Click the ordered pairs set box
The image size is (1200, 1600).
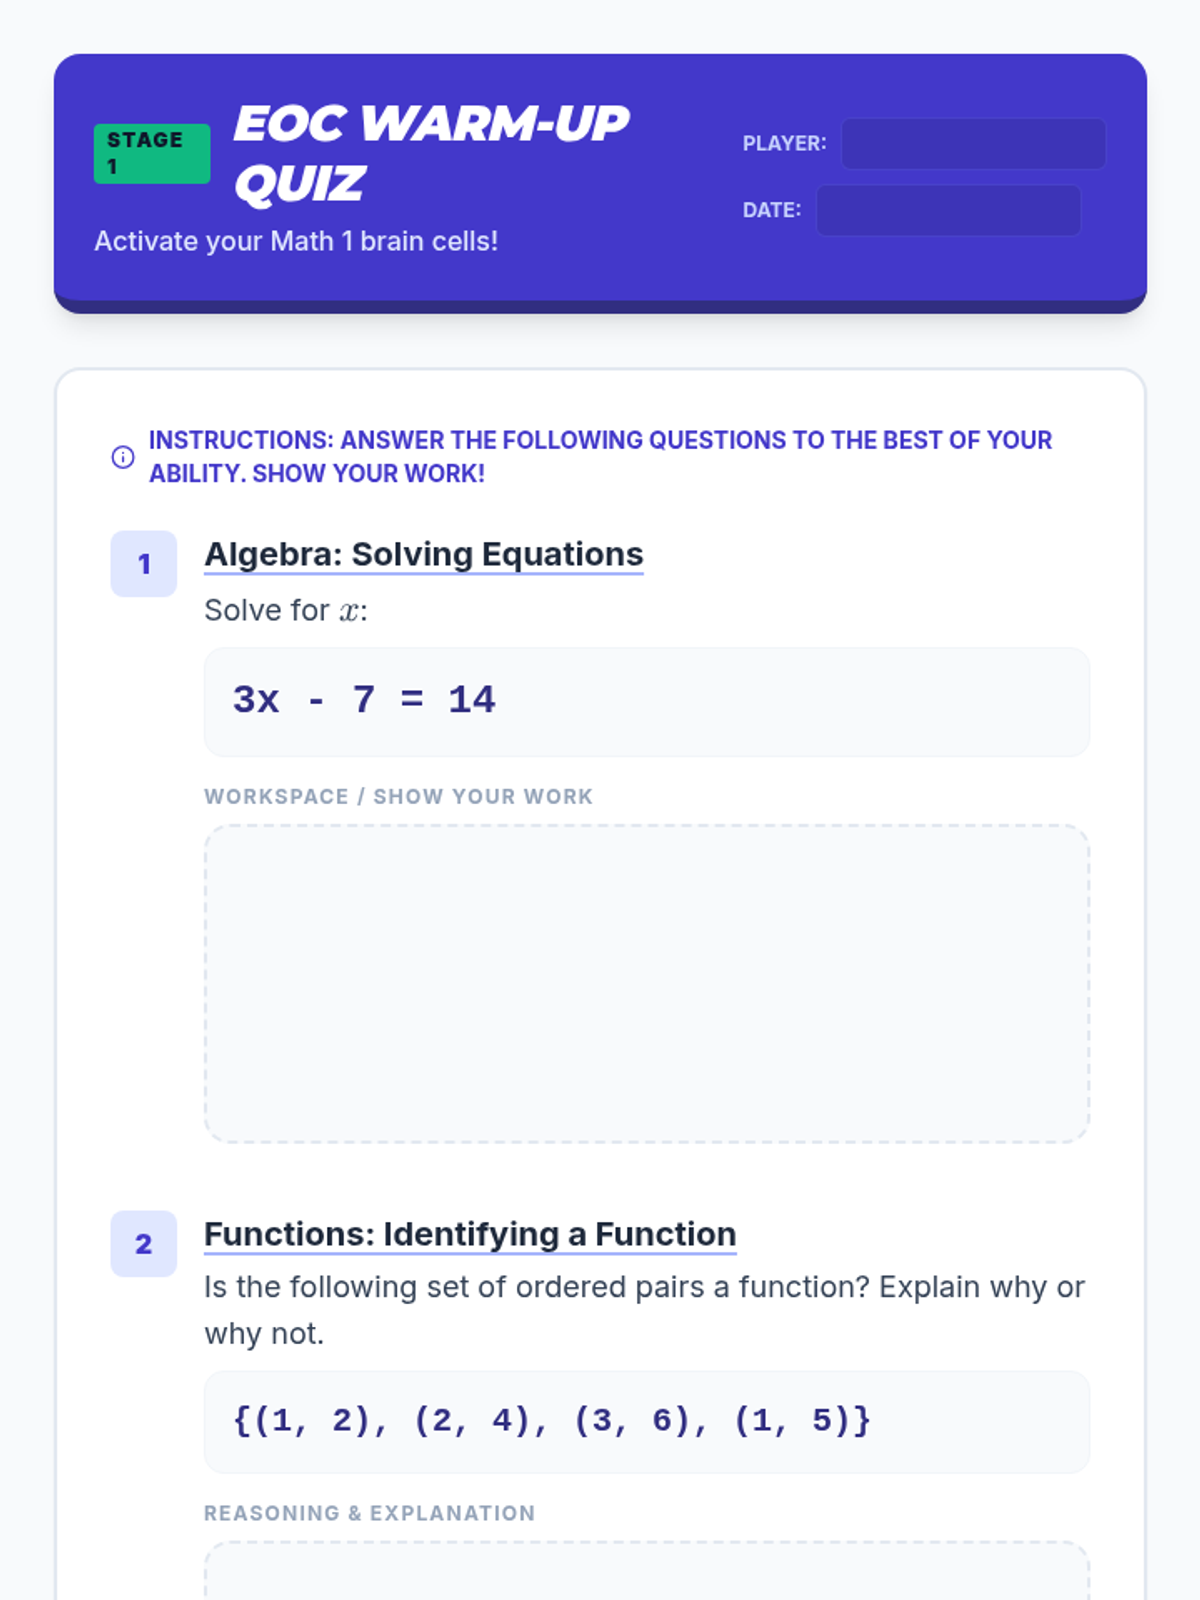pos(647,1421)
